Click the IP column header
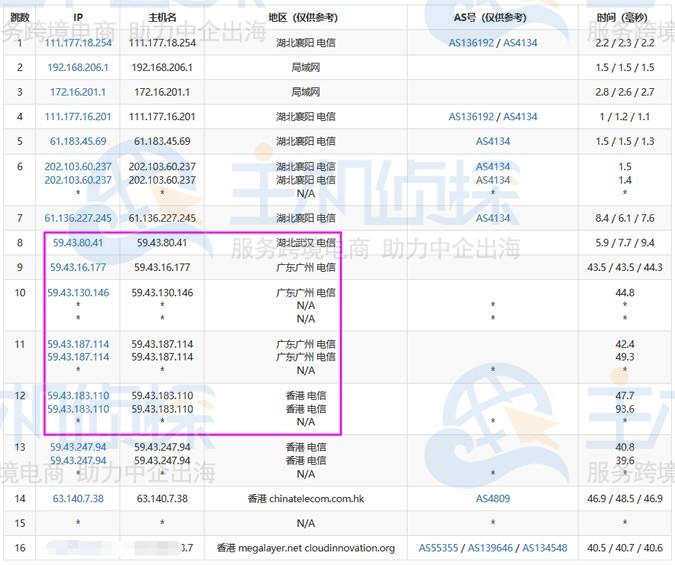This screenshot has width=675, height=565. point(78,17)
